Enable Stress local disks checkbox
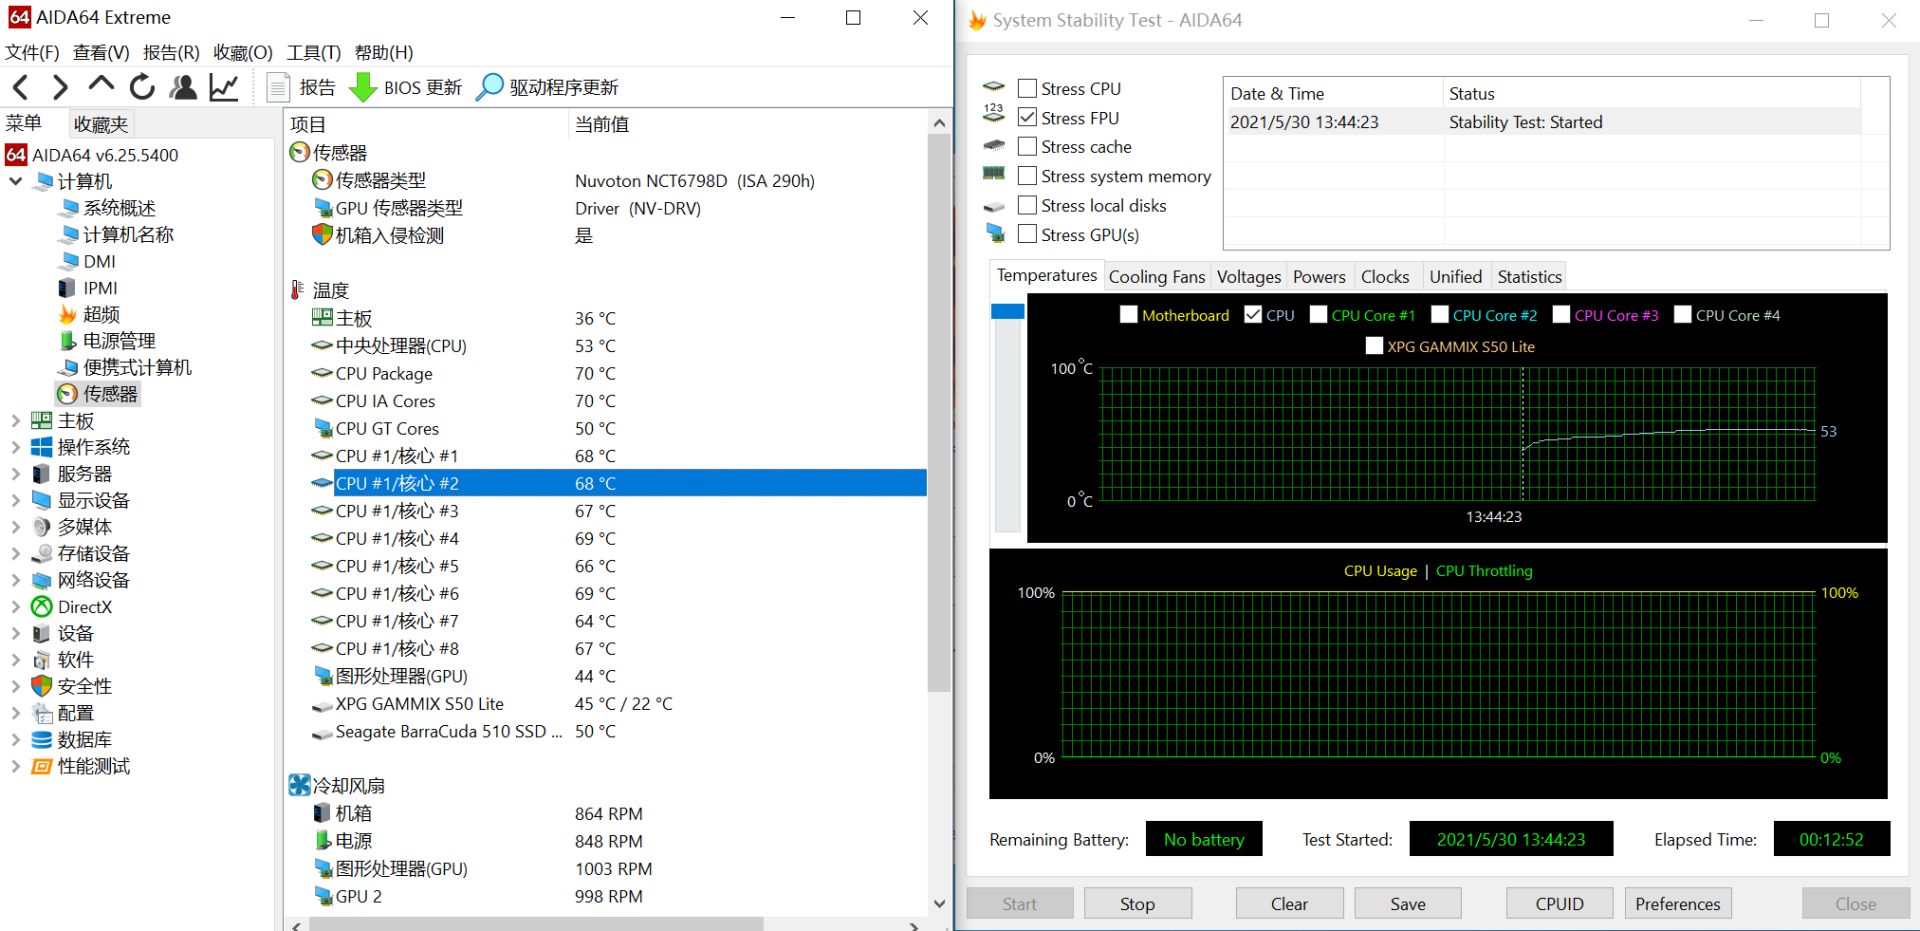Viewport: 1920px width, 931px height. click(x=1027, y=205)
